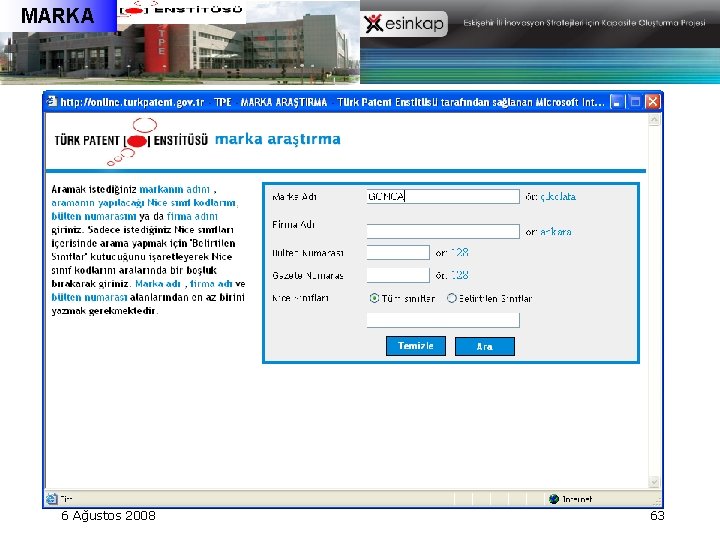Image resolution: width=720 pixels, height=540 pixels.
Task: Click the Nice sınıfları codes text box
Action: pyautogui.click(x=443, y=320)
